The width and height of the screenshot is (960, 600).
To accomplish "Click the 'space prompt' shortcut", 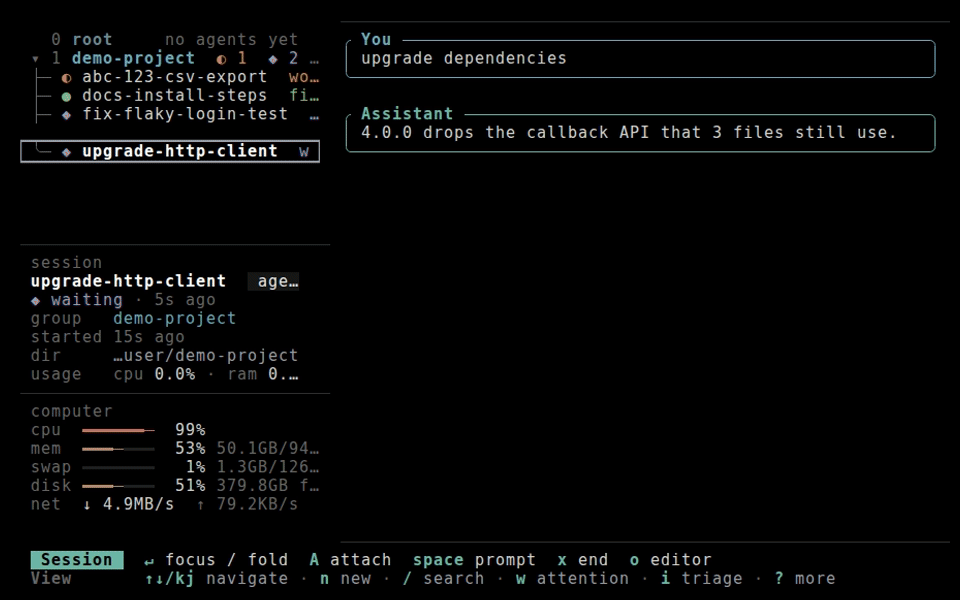I will pyautogui.click(x=474, y=560).
